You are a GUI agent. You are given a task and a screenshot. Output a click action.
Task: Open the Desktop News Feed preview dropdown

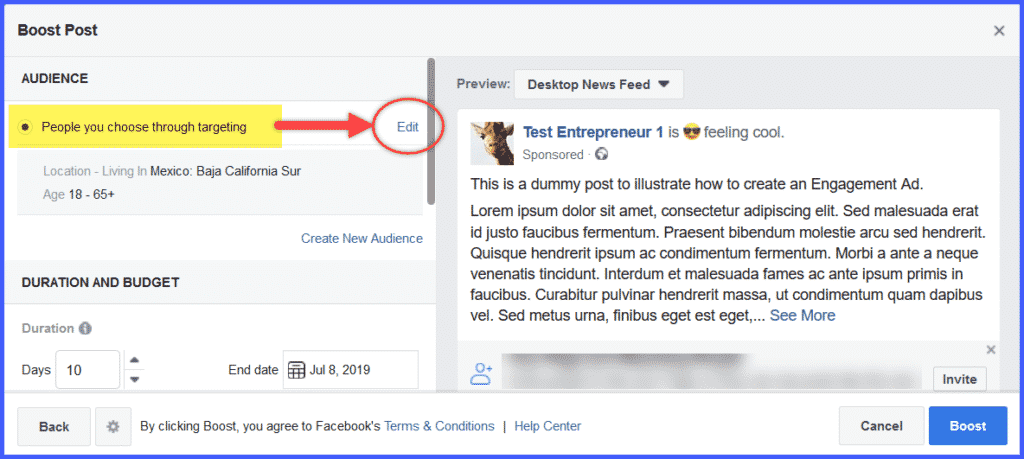tap(599, 84)
